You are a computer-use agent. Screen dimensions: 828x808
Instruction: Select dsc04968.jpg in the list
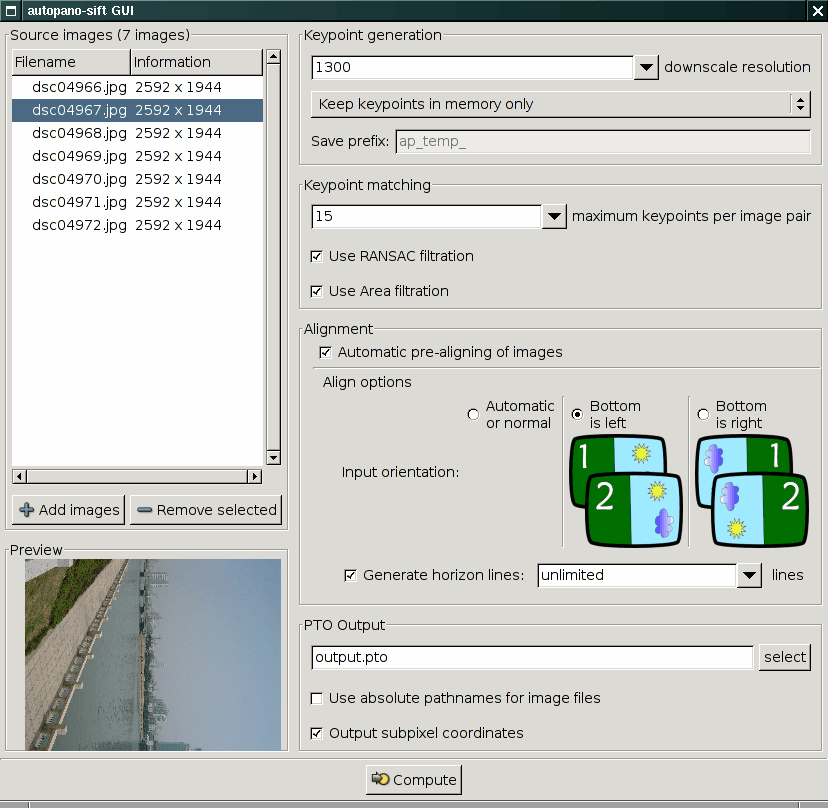point(137,133)
